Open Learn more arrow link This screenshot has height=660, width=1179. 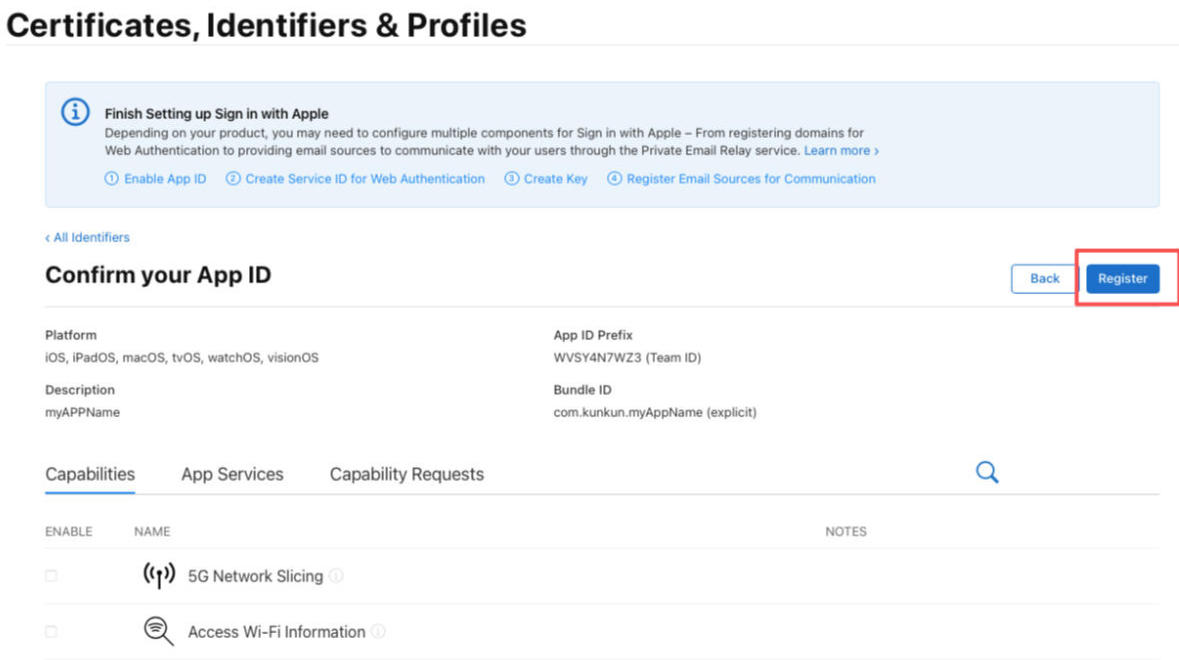[841, 150]
